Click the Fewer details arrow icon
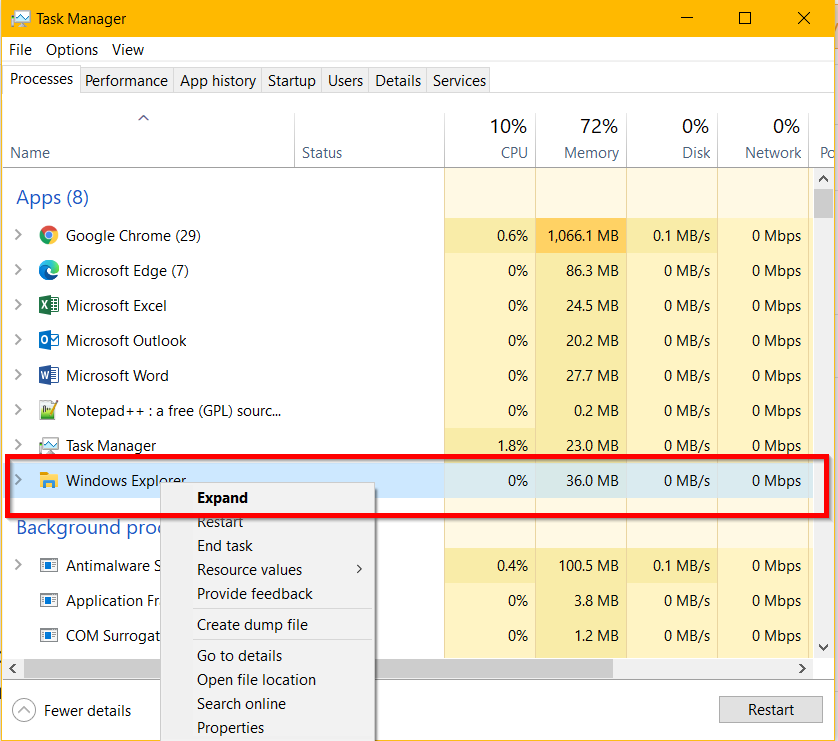838x741 pixels. (24, 710)
